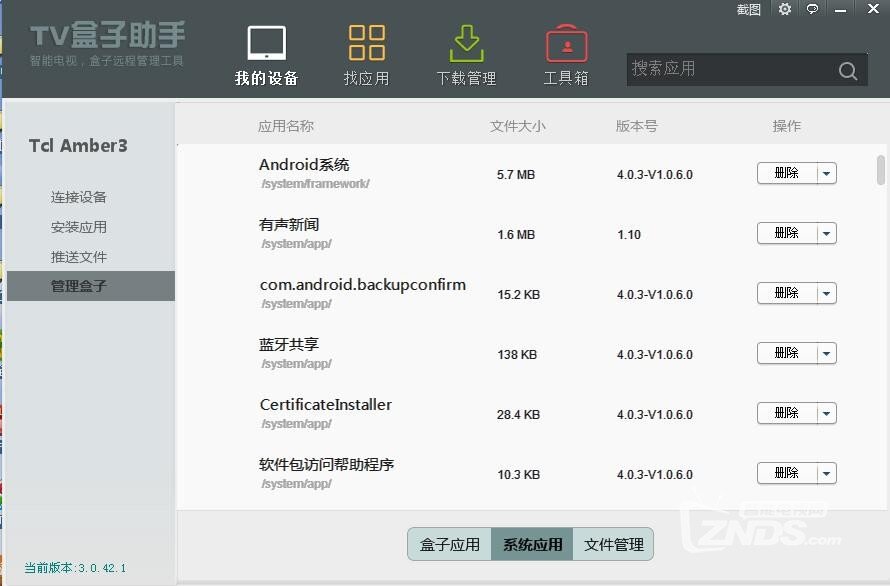The height and width of the screenshot is (586, 890).
Task: Click the 5.7 MB size value
Action: pyautogui.click(x=516, y=175)
